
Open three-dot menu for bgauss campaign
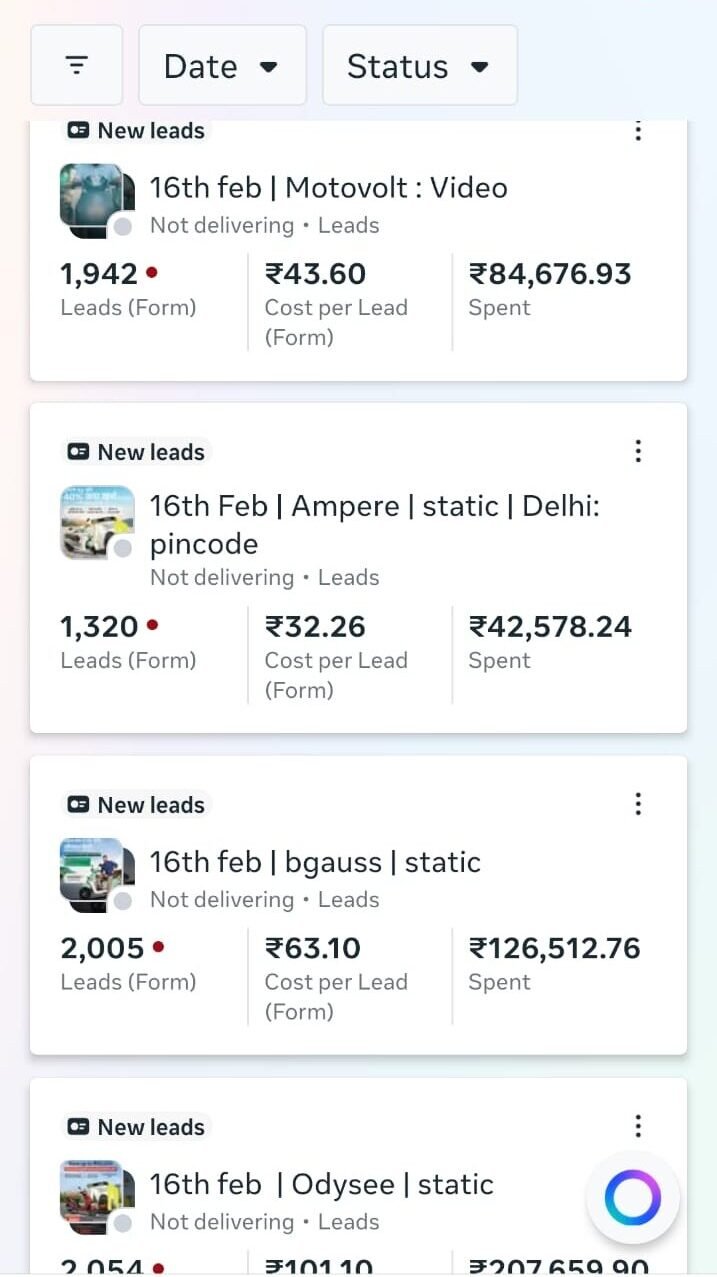coord(638,804)
